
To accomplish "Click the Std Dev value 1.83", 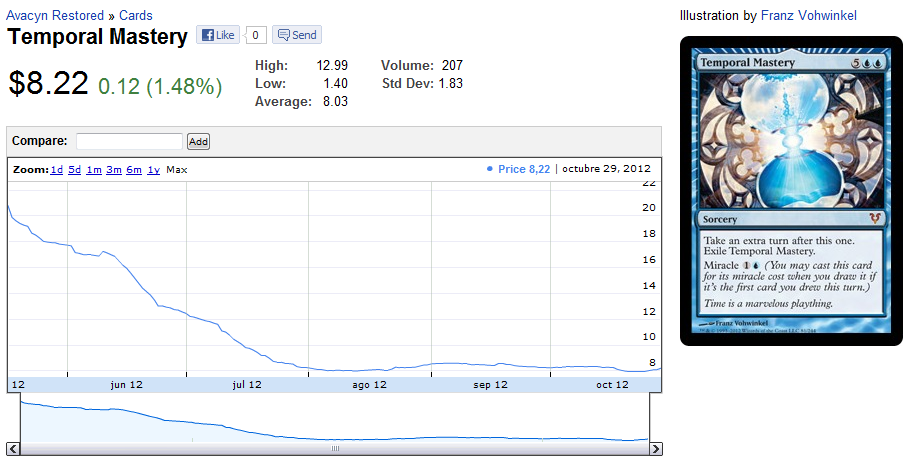I will click(450, 83).
